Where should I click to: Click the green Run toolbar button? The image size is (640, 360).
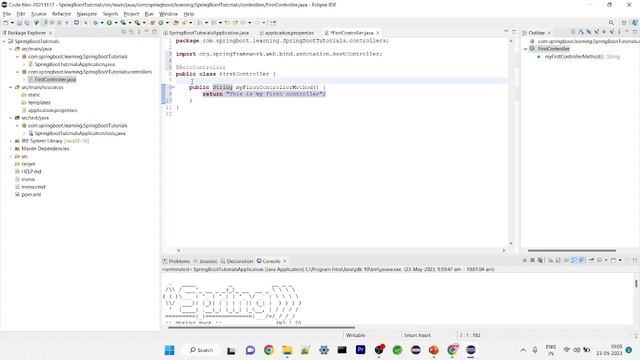[109, 23]
